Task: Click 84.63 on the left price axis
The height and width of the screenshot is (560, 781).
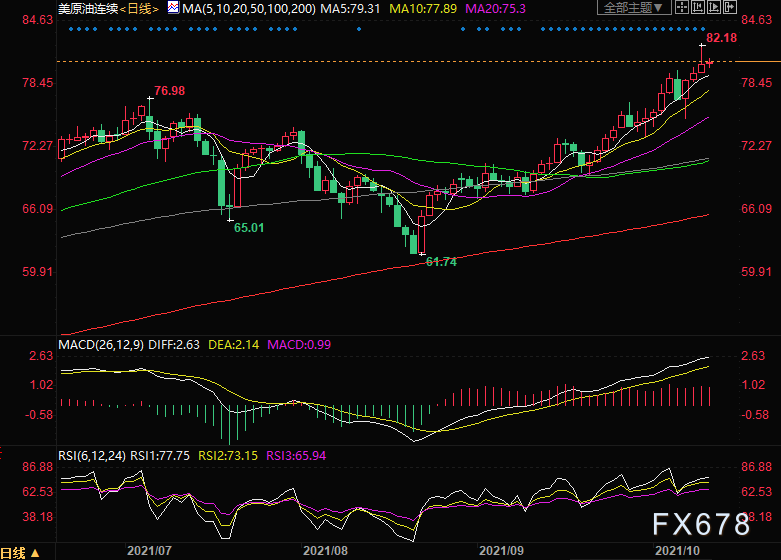Action: (x=38, y=20)
